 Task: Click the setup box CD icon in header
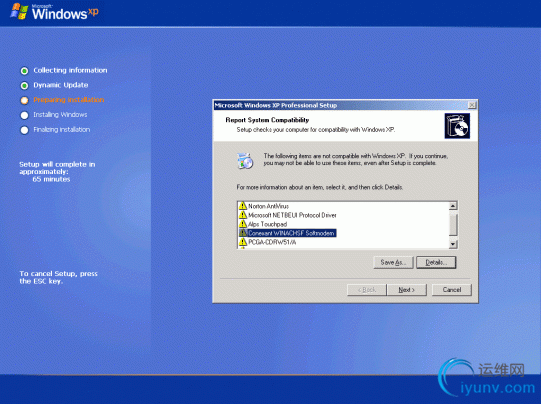pyautogui.click(x=457, y=126)
